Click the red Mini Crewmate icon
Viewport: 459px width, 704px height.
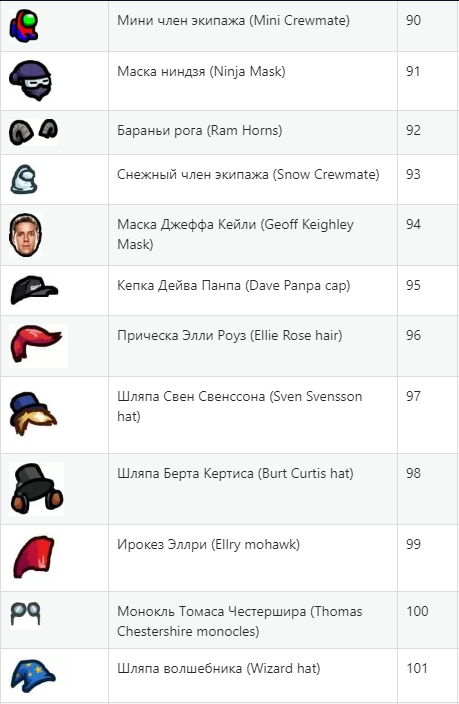coord(23,26)
